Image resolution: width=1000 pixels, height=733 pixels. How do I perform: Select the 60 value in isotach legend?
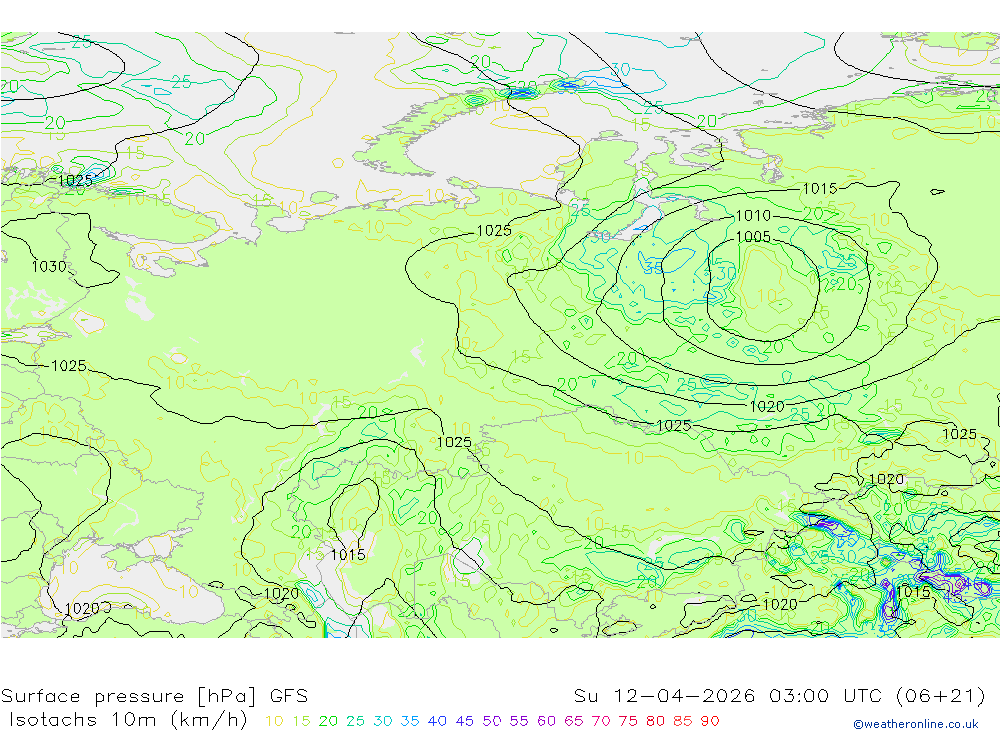[x=547, y=721]
